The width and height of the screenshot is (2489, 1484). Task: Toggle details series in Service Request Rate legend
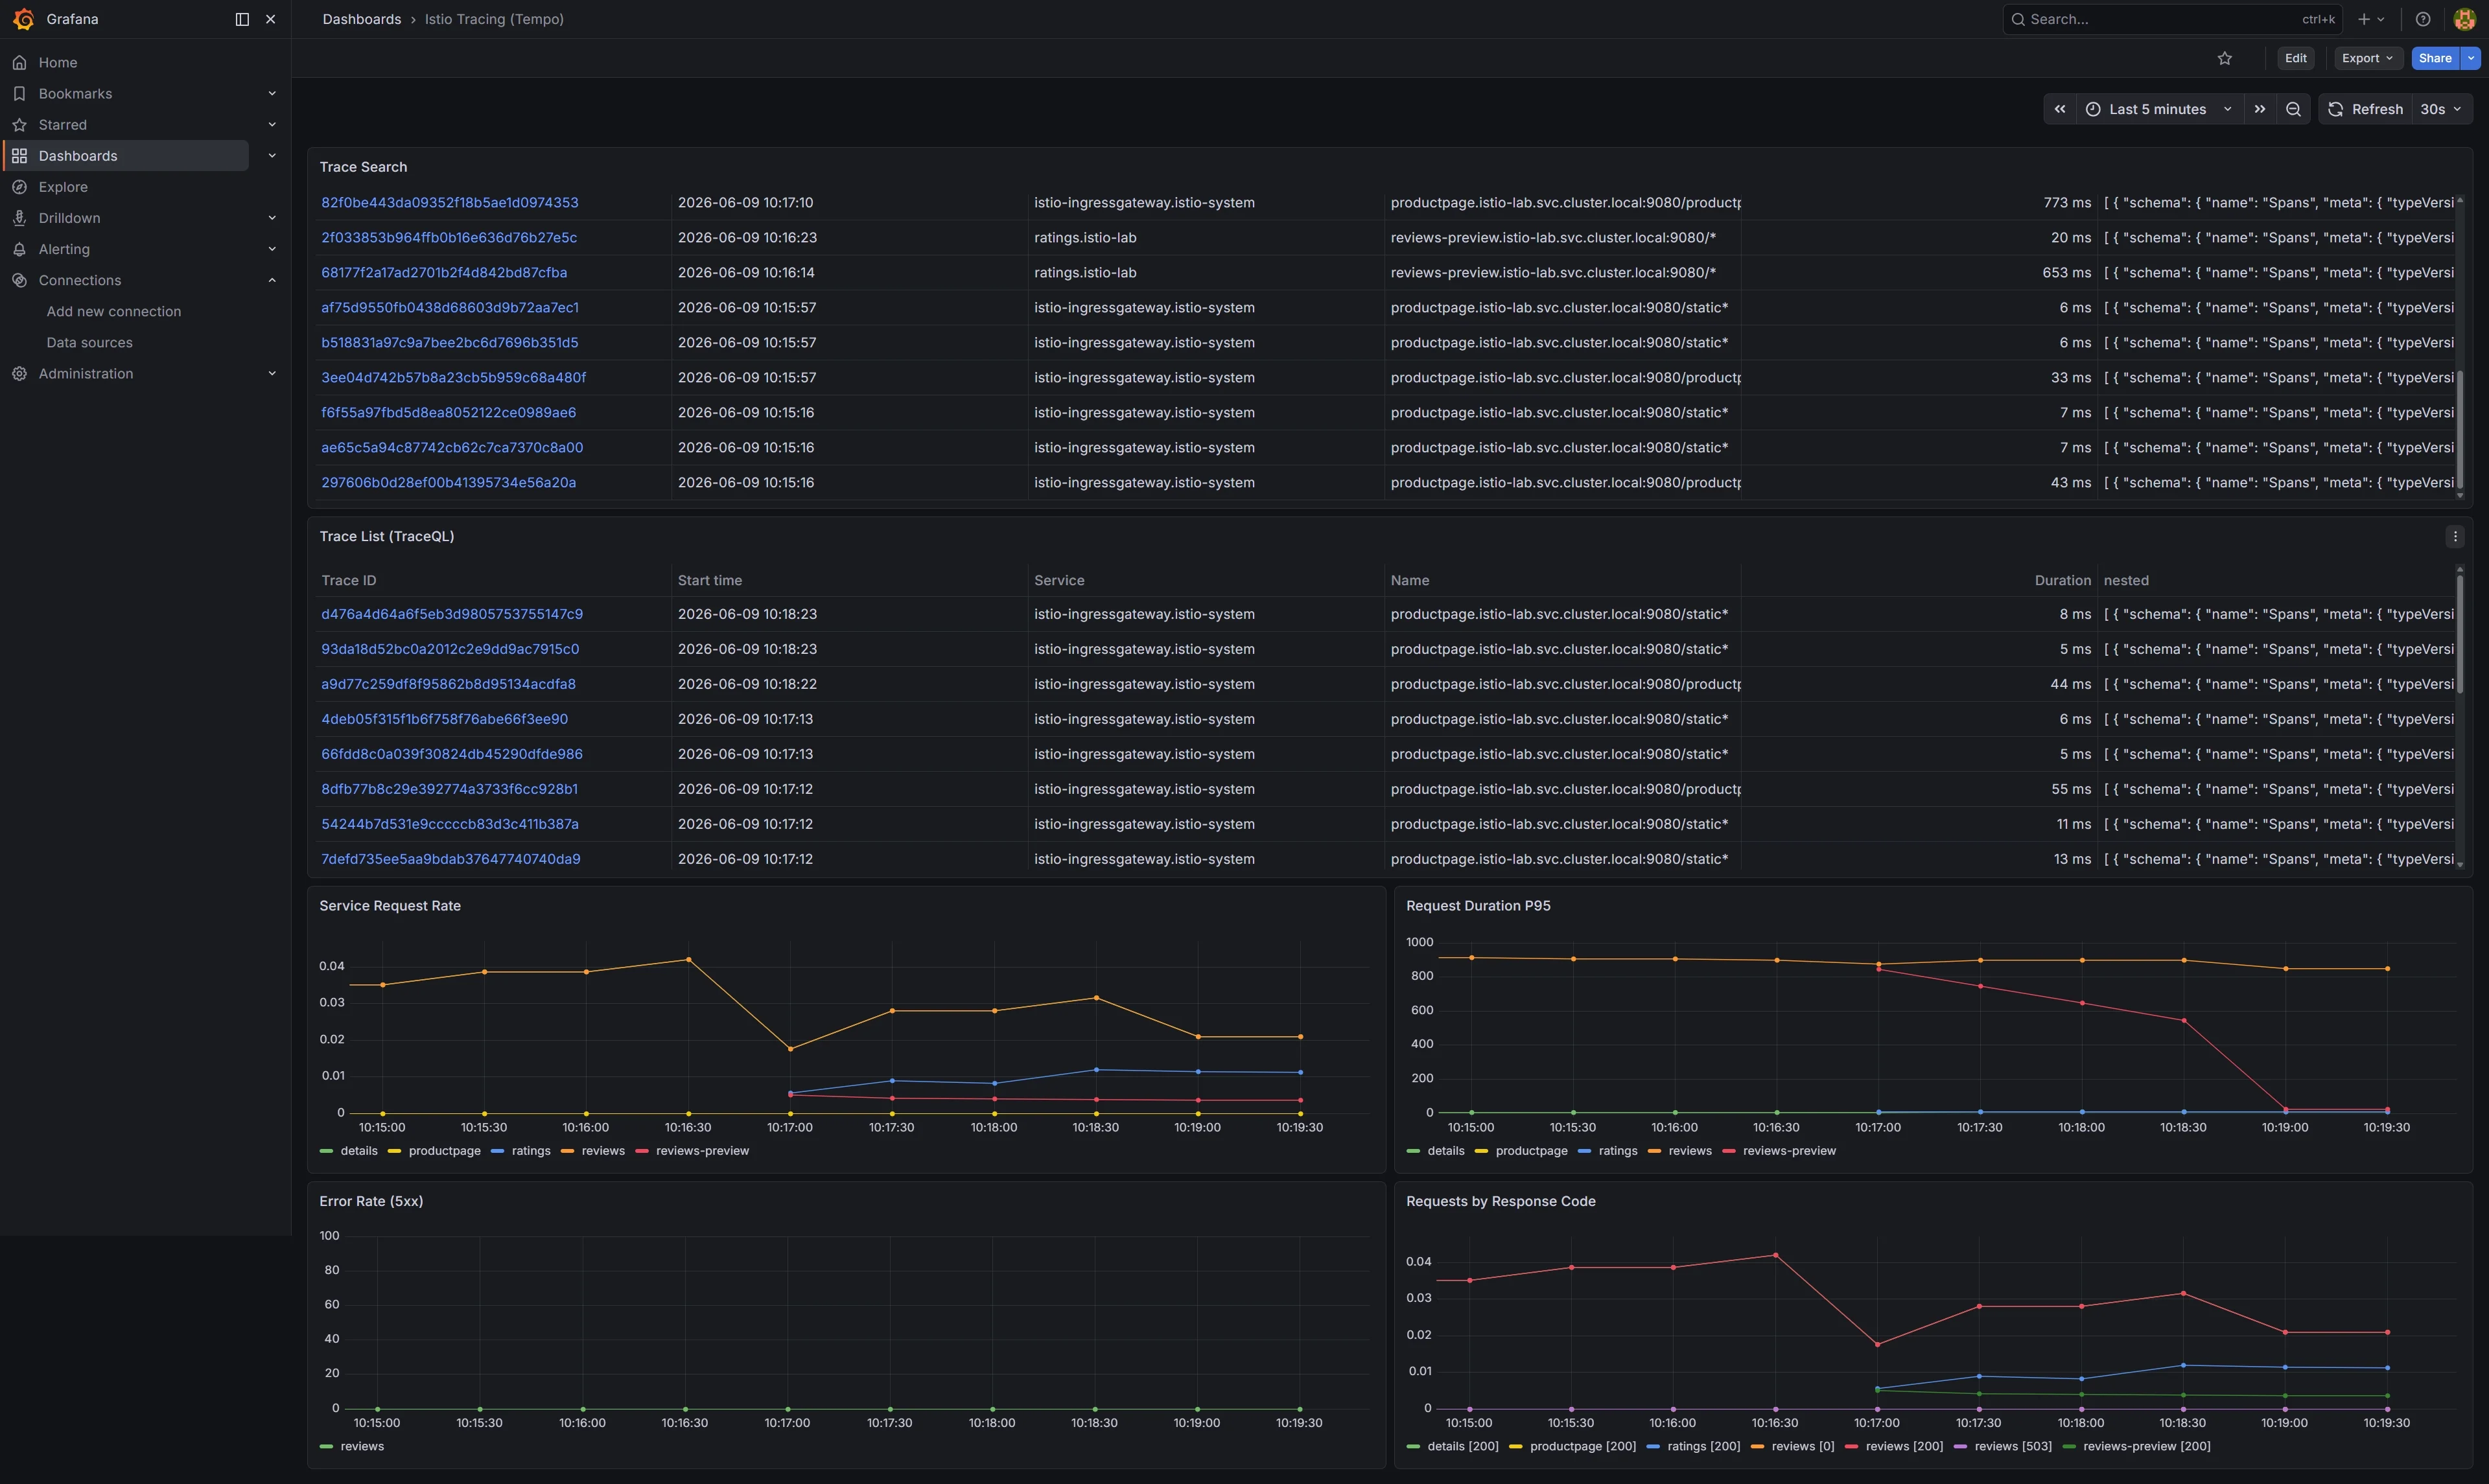pyautogui.click(x=349, y=1151)
